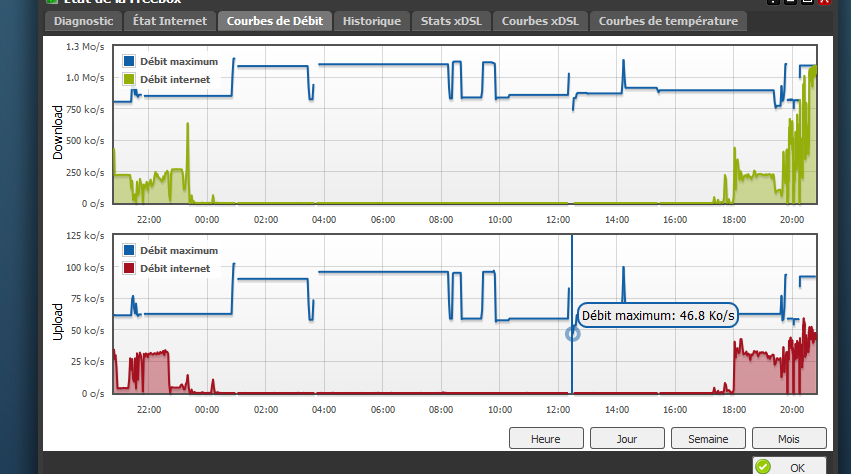This screenshot has width=851, height=474.
Task: Open the Historique tab
Action: (x=372, y=21)
